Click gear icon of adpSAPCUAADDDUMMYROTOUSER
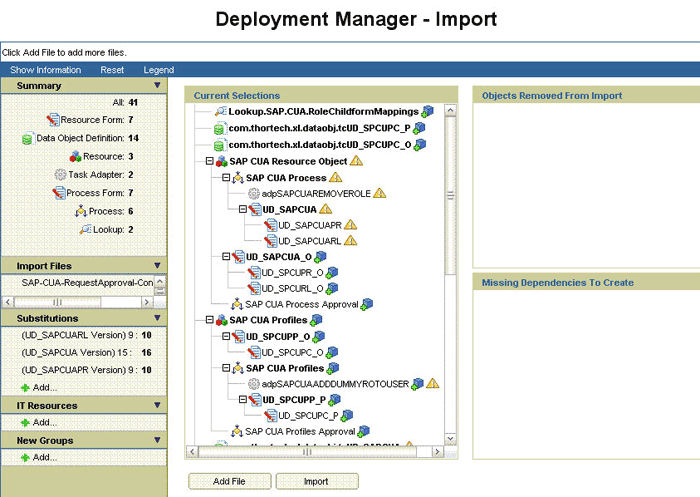The image size is (700, 497). 254,384
